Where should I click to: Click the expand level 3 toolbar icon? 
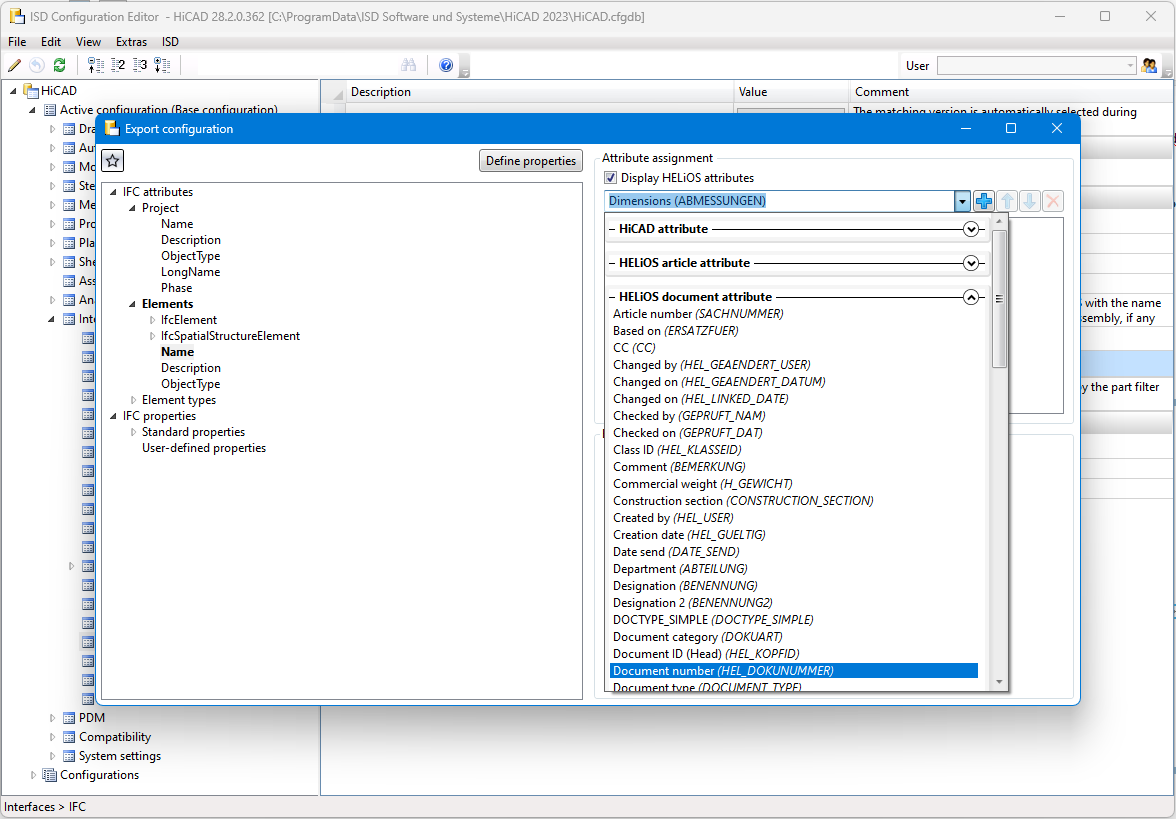(x=140, y=65)
